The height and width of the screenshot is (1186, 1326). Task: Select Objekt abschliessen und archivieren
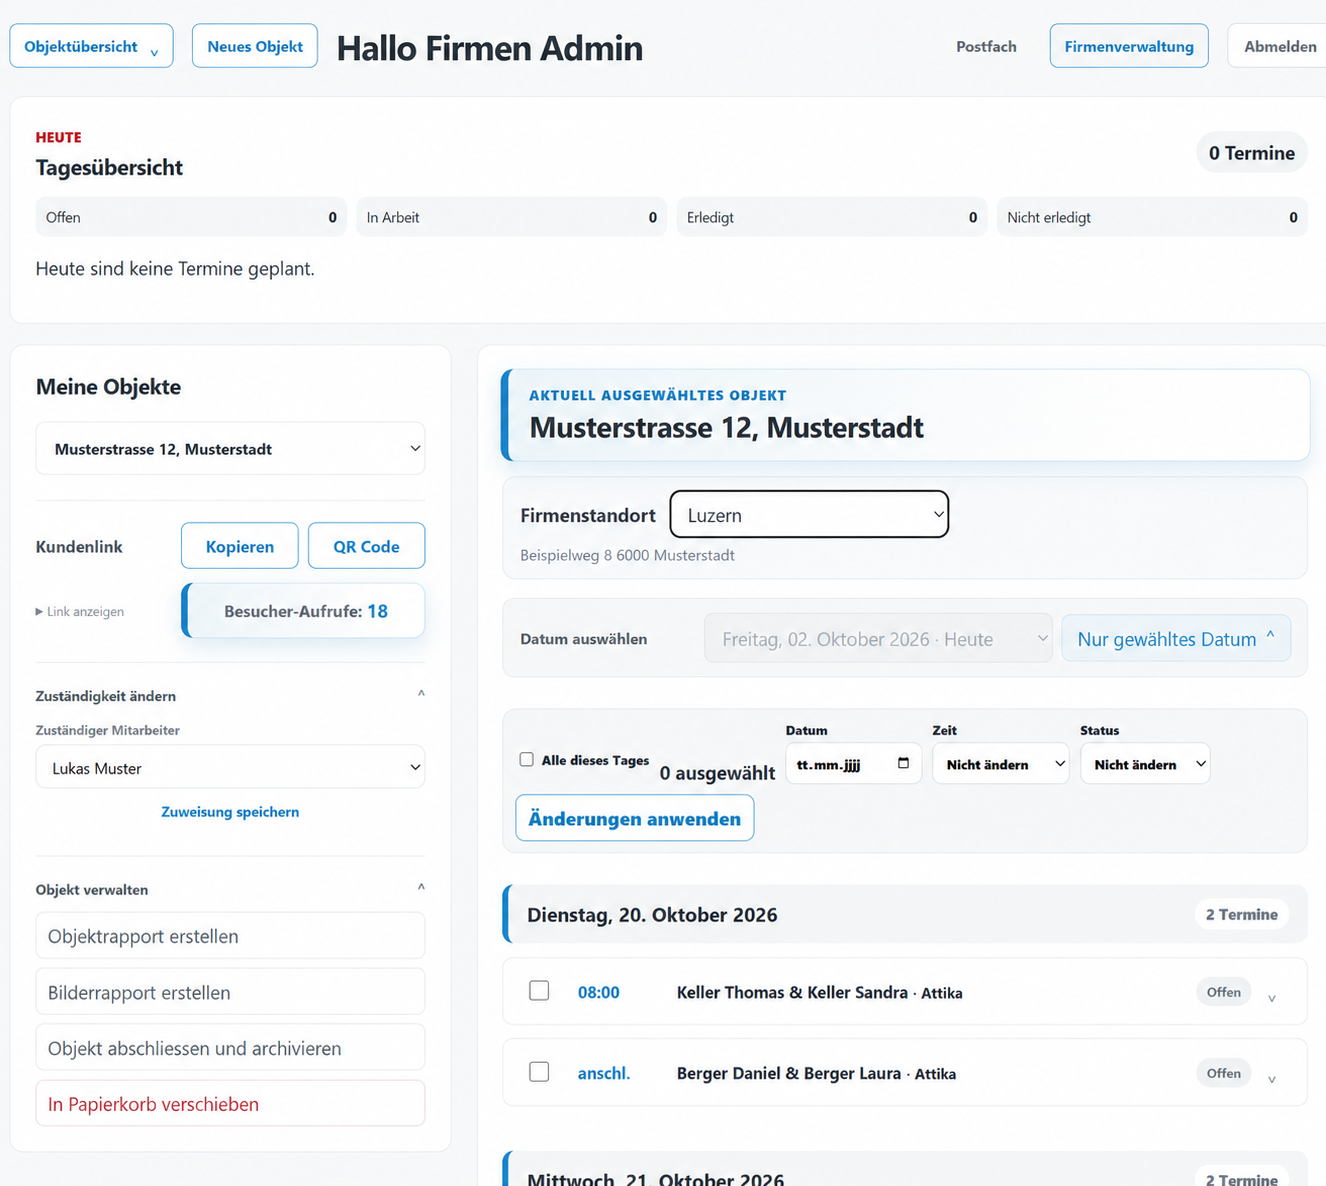230,1048
